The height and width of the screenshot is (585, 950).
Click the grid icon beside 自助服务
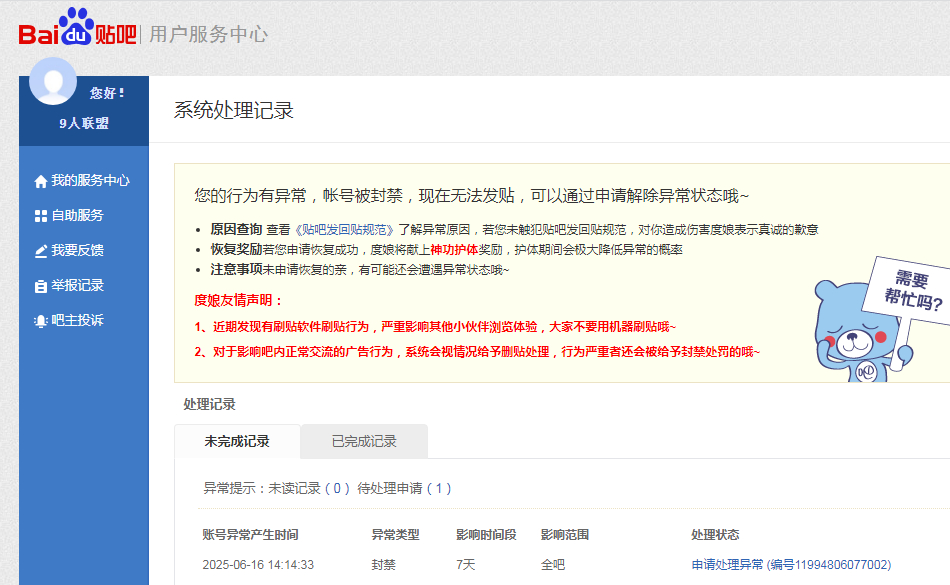41,216
